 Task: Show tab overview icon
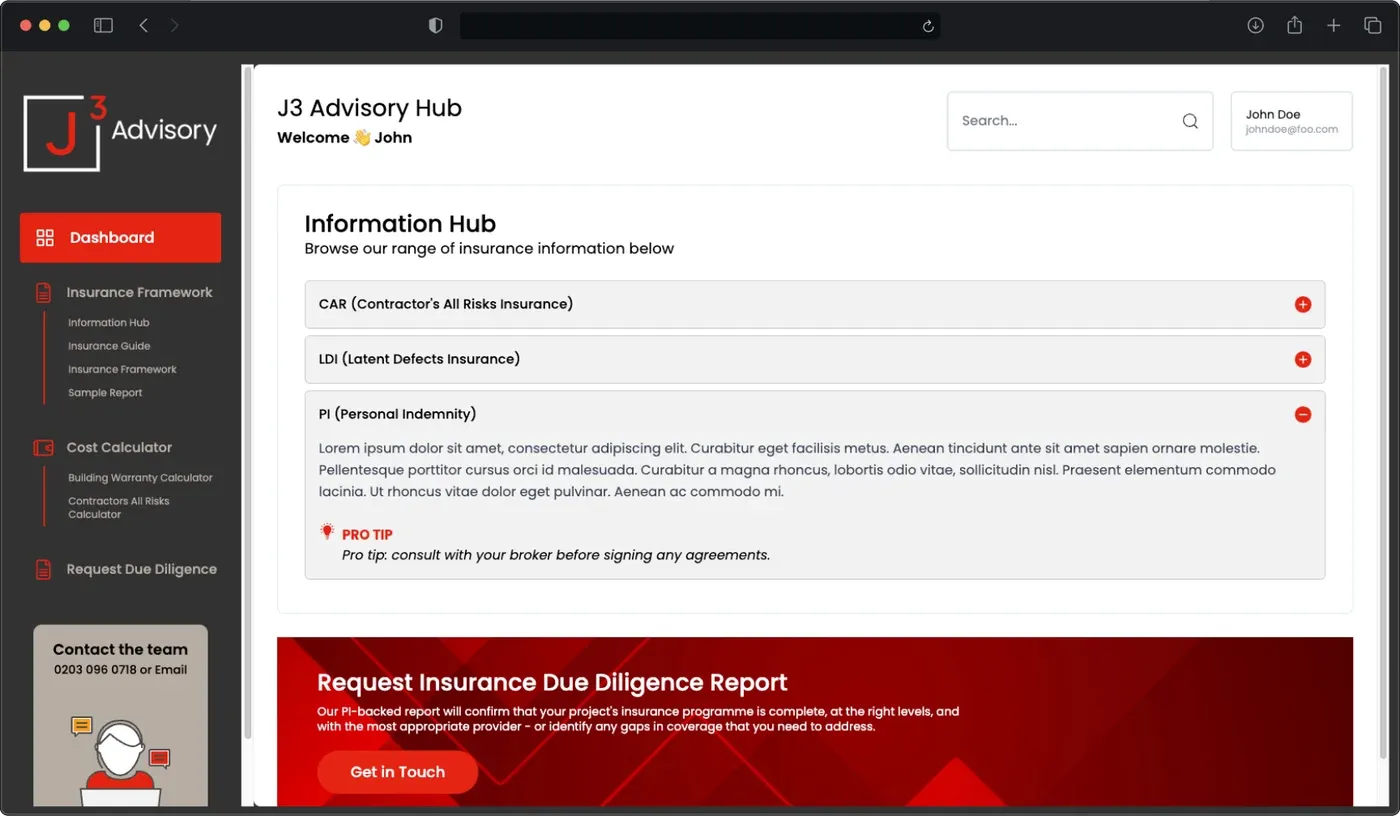click(1373, 26)
